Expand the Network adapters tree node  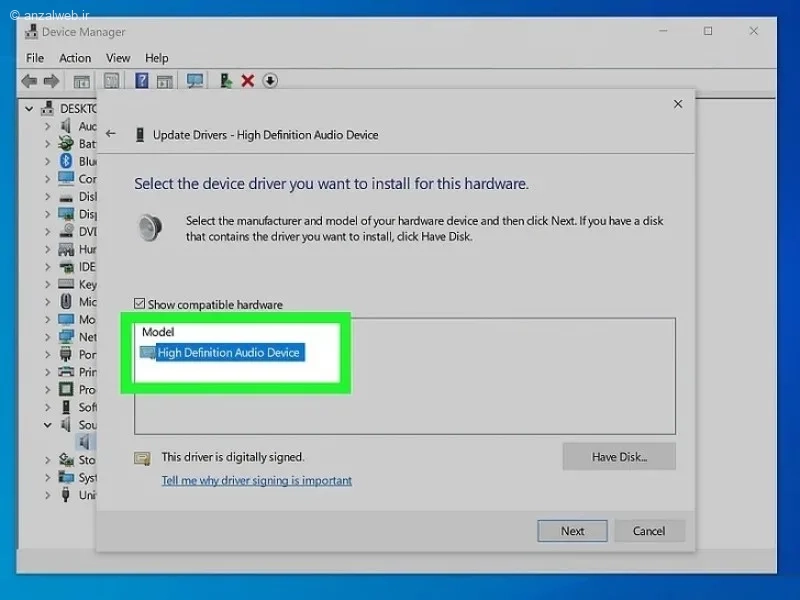point(47,337)
